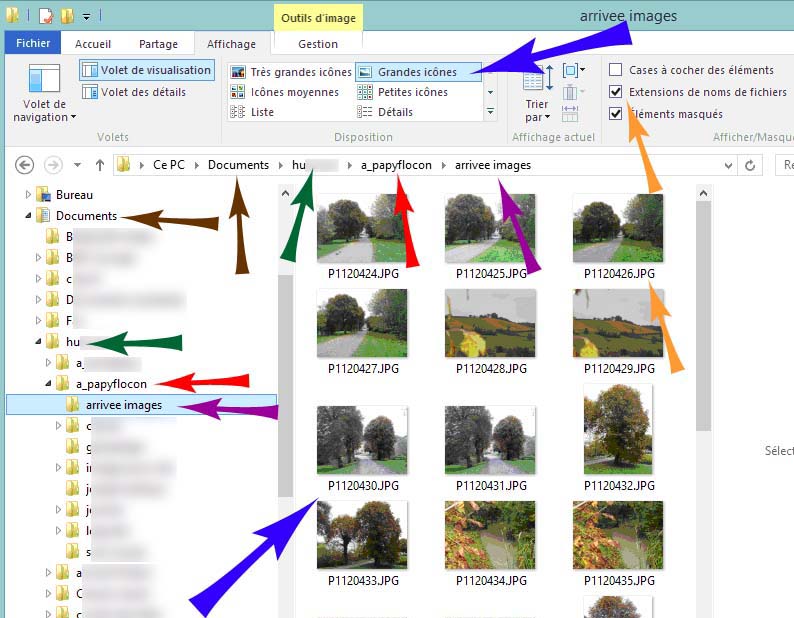Toggle Volet des détails pane
Viewport: 794px width, 618px height.
pos(134,92)
